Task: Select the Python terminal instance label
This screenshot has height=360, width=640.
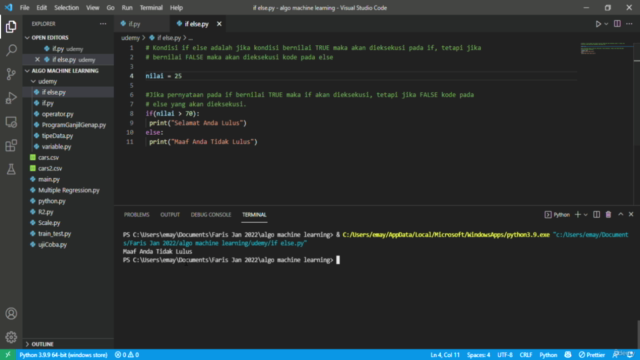Action: click(557, 215)
